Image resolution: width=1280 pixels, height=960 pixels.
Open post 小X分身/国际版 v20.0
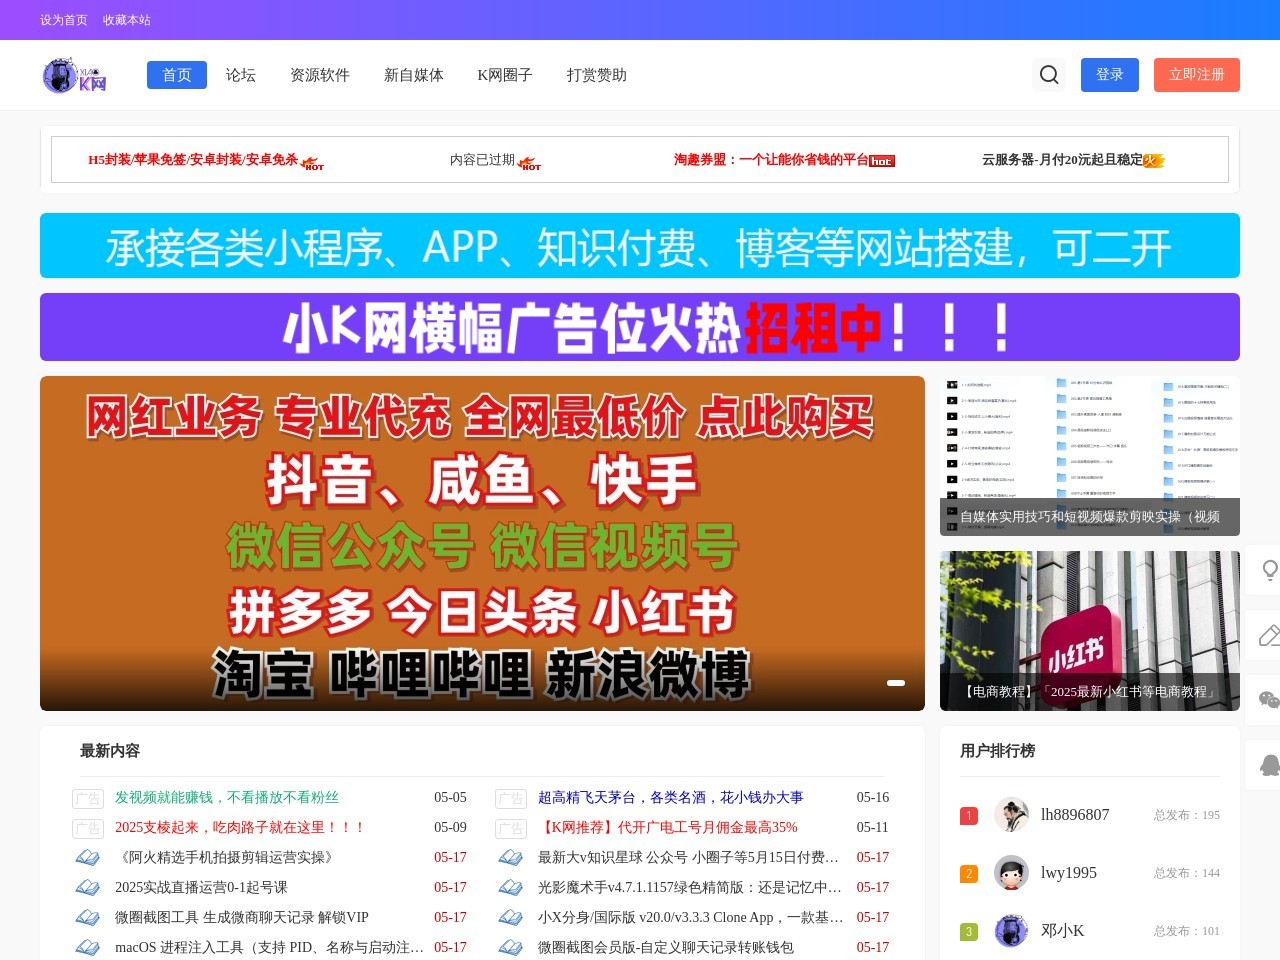[x=690, y=918]
